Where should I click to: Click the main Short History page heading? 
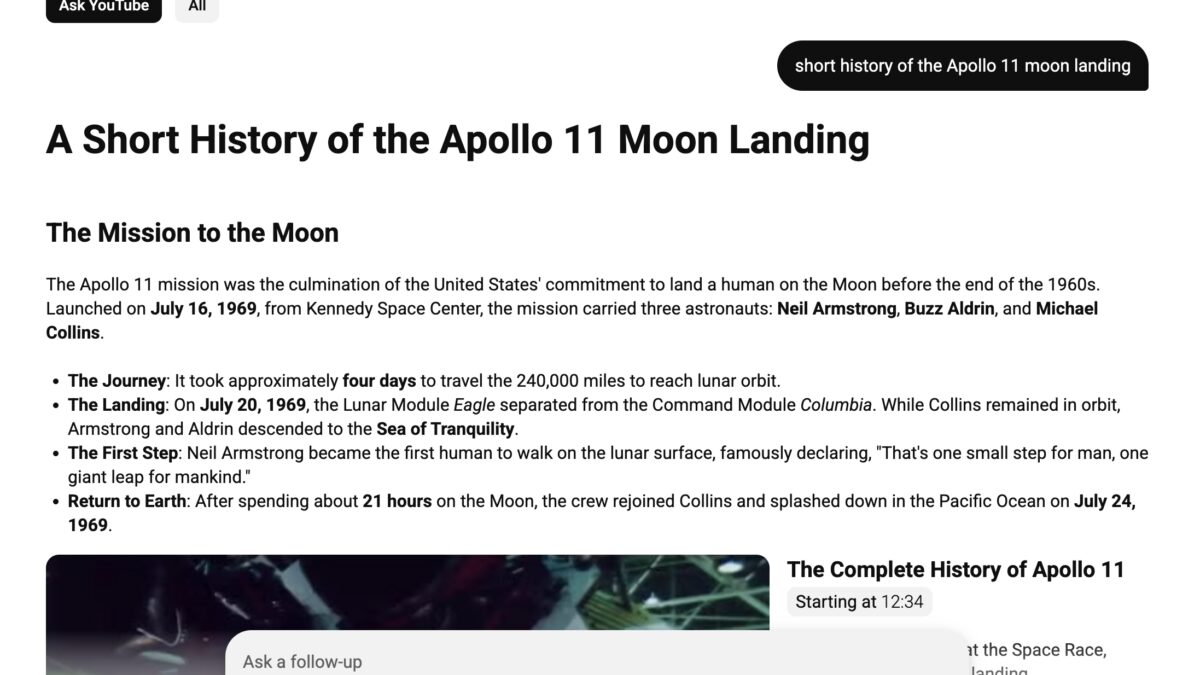point(457,140)
